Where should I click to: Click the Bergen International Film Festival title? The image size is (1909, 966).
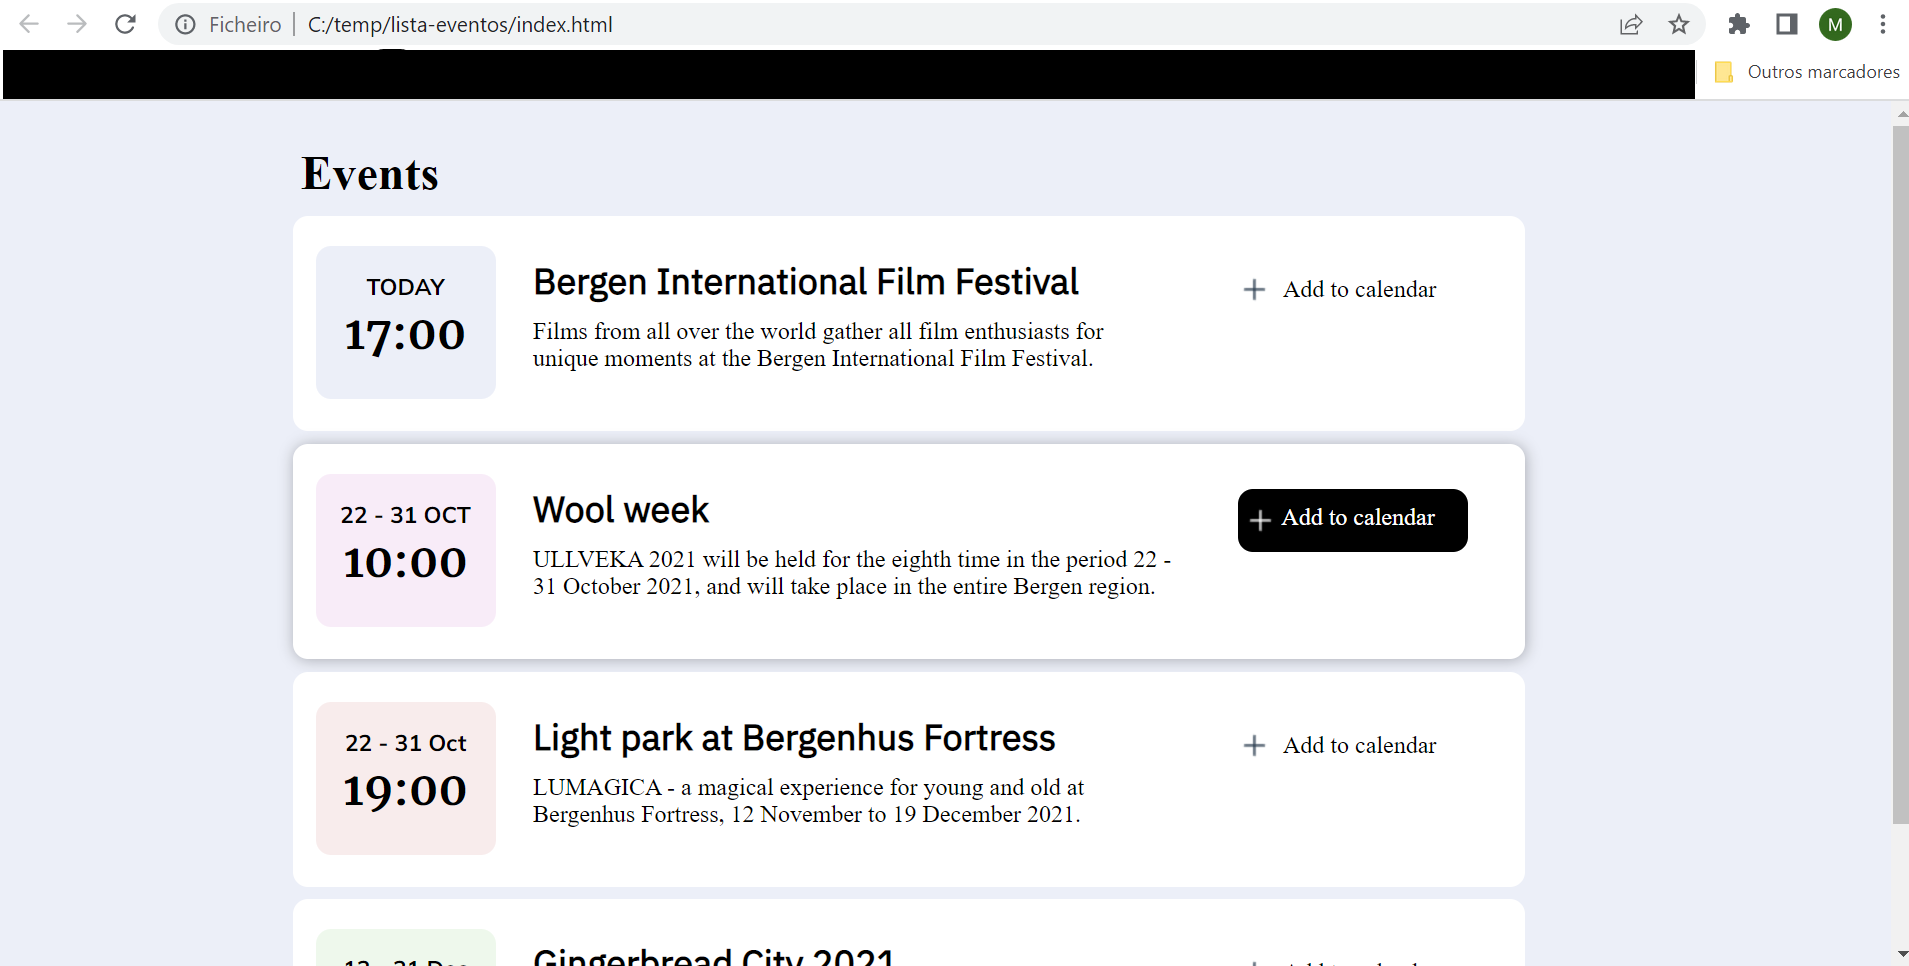(805, 282)
